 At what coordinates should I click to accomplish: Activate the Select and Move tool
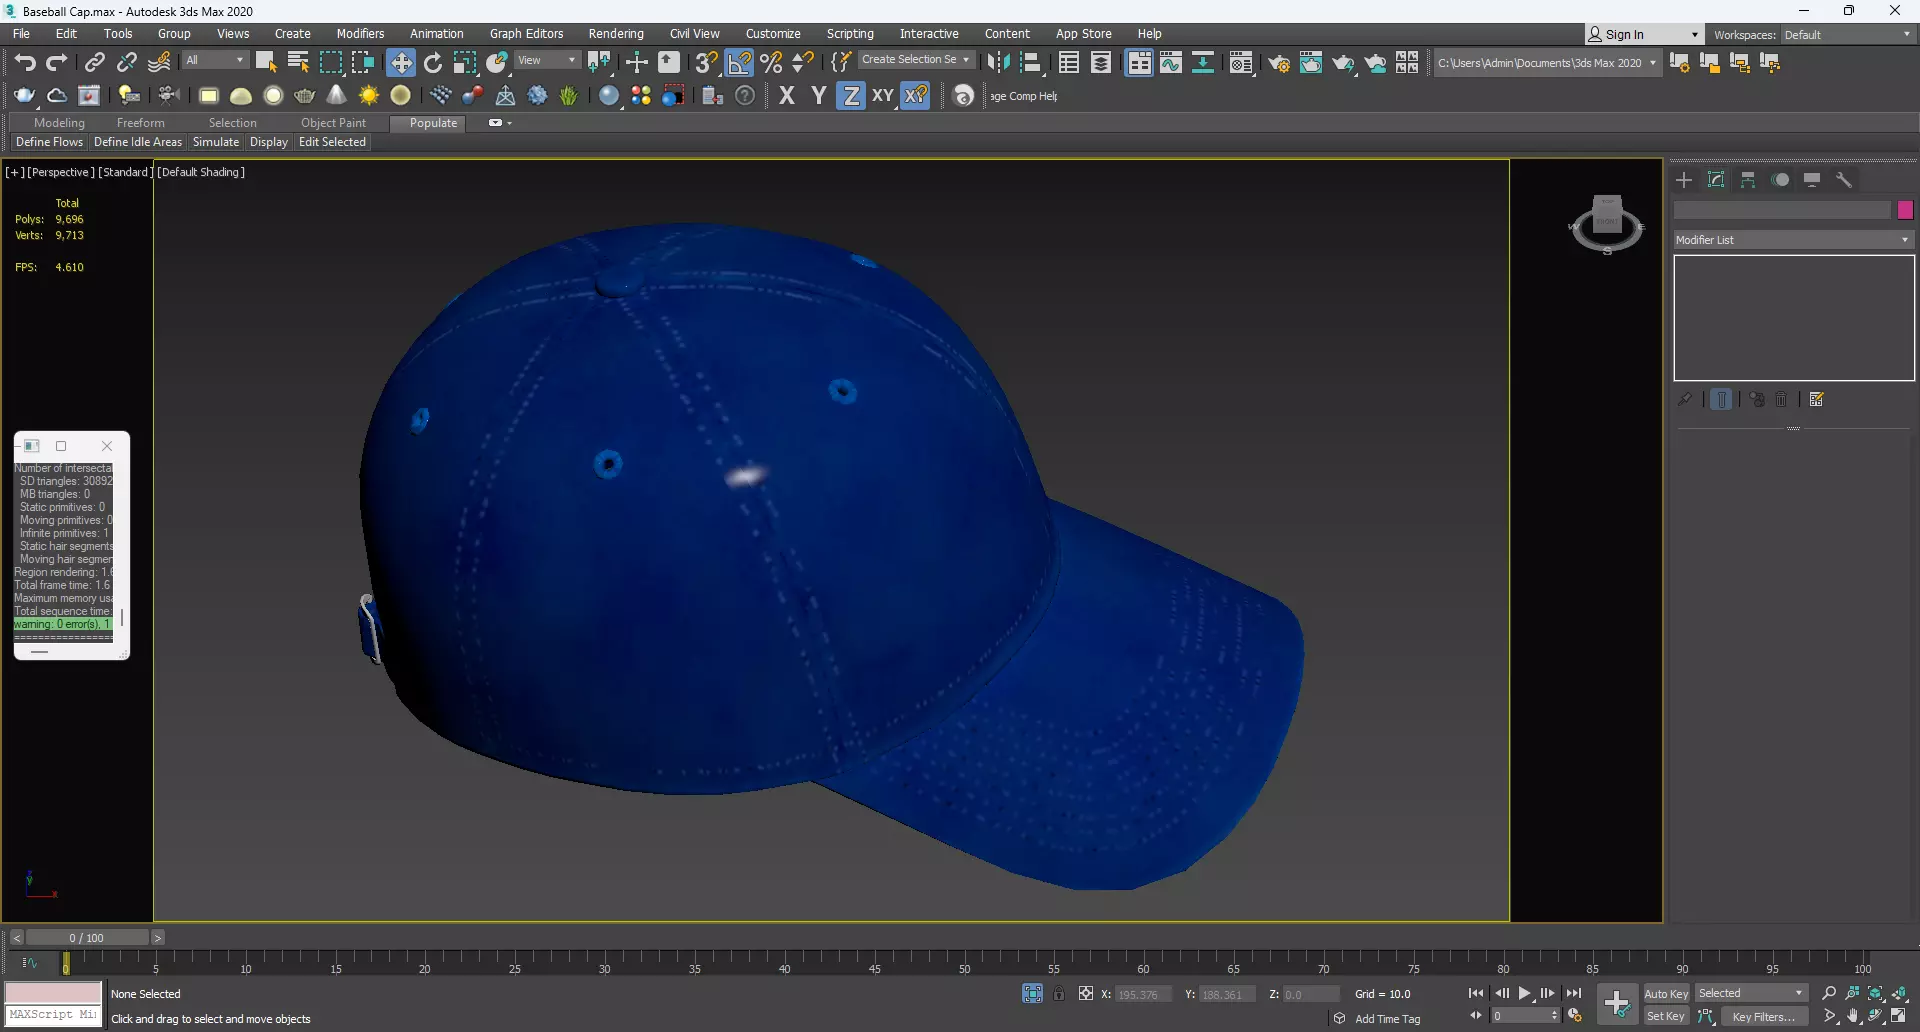click(x=401, y=63)
